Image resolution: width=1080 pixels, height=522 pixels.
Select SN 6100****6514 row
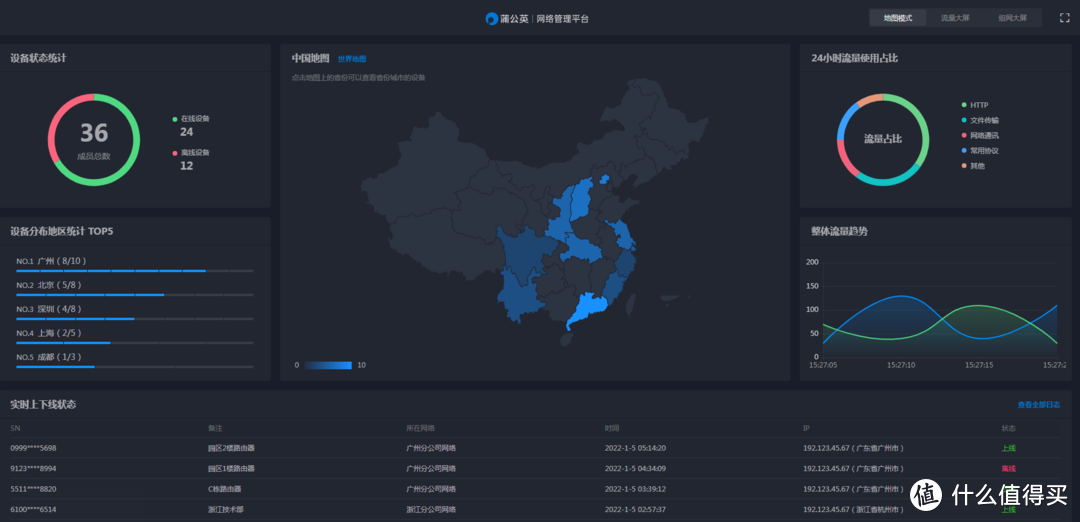coord(535,510)
